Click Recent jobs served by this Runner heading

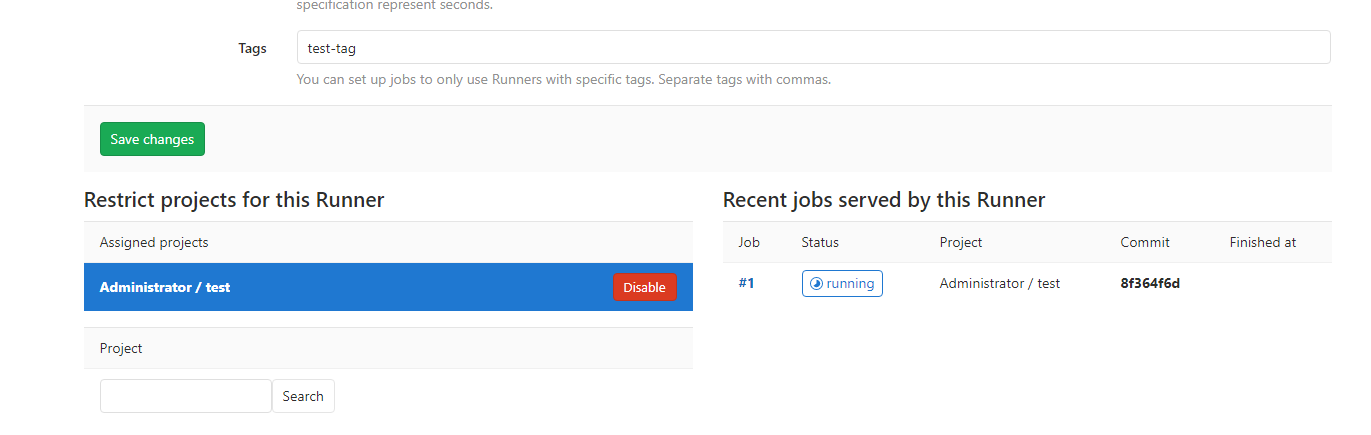tap(883, 200)
